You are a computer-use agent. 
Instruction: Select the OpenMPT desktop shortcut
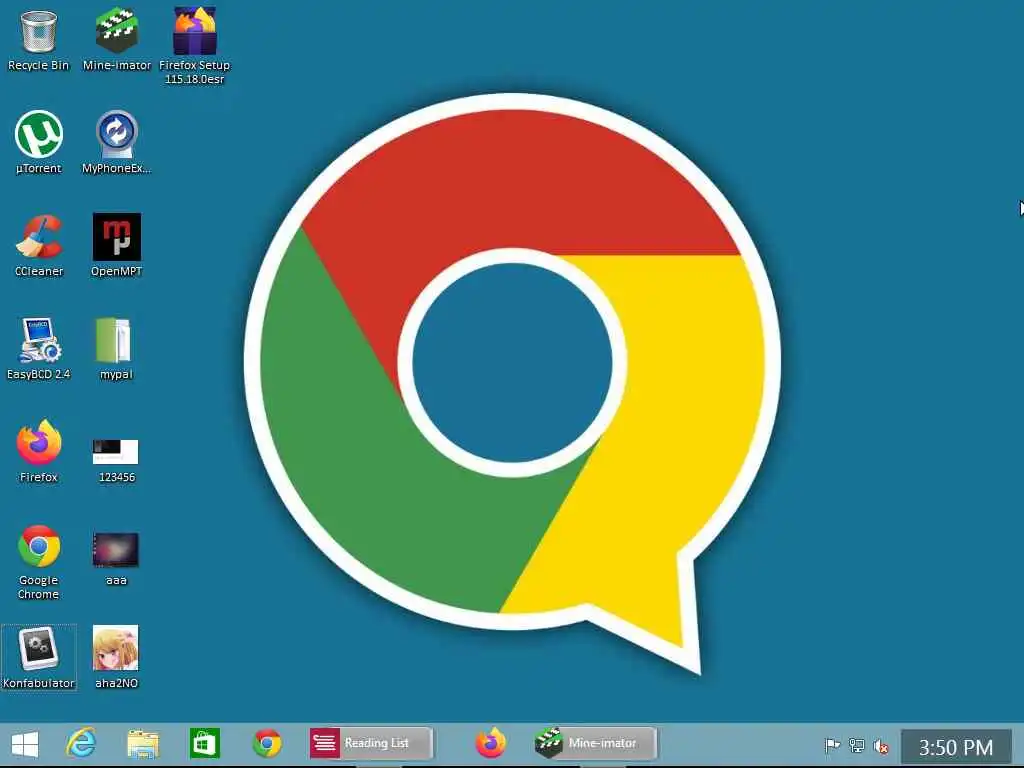click(x=116, y=246)
